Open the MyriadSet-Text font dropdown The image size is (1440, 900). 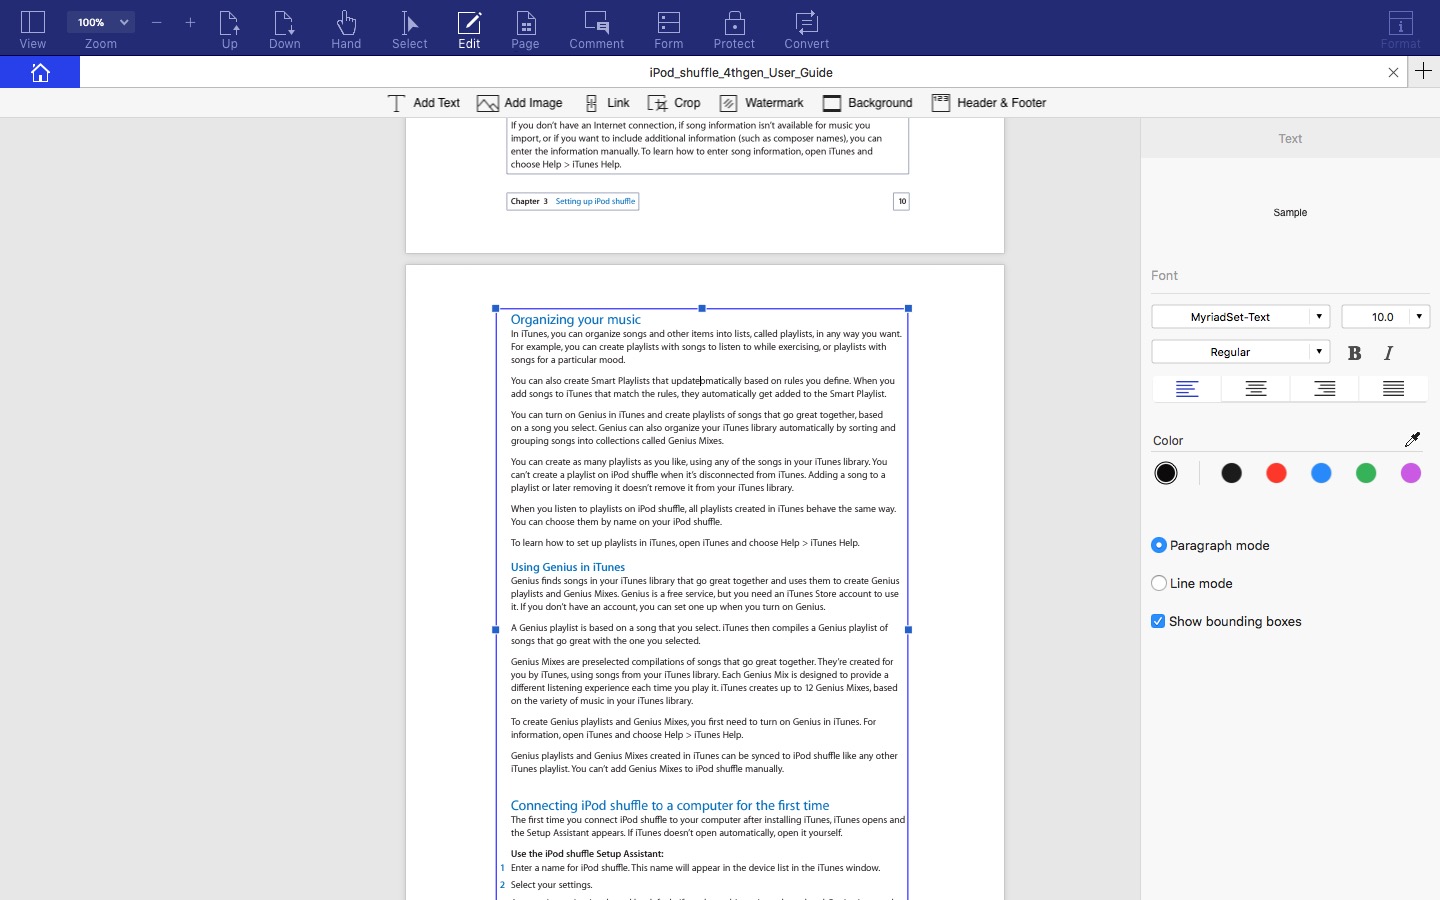1240,317
